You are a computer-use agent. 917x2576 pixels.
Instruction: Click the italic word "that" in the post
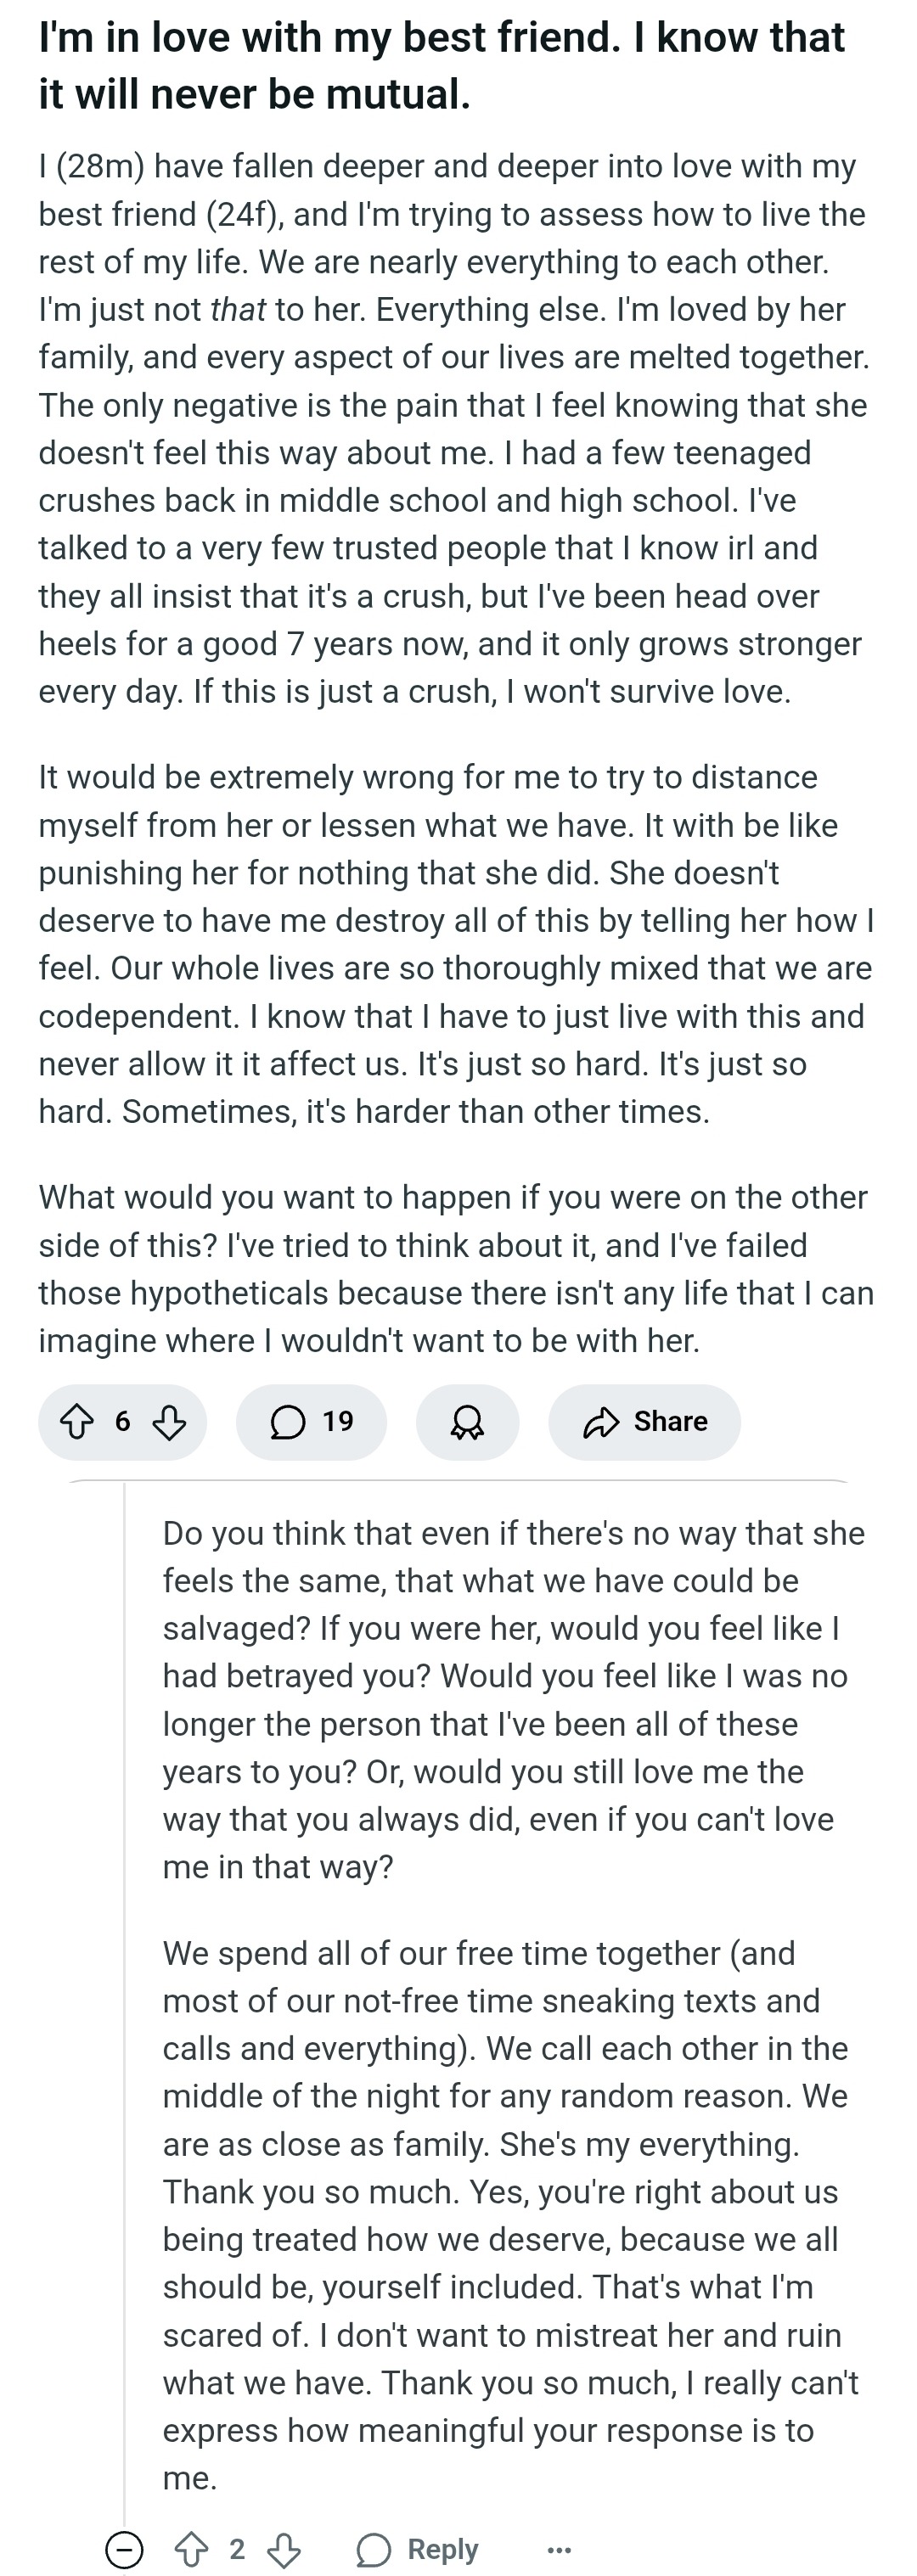(238, 309)
